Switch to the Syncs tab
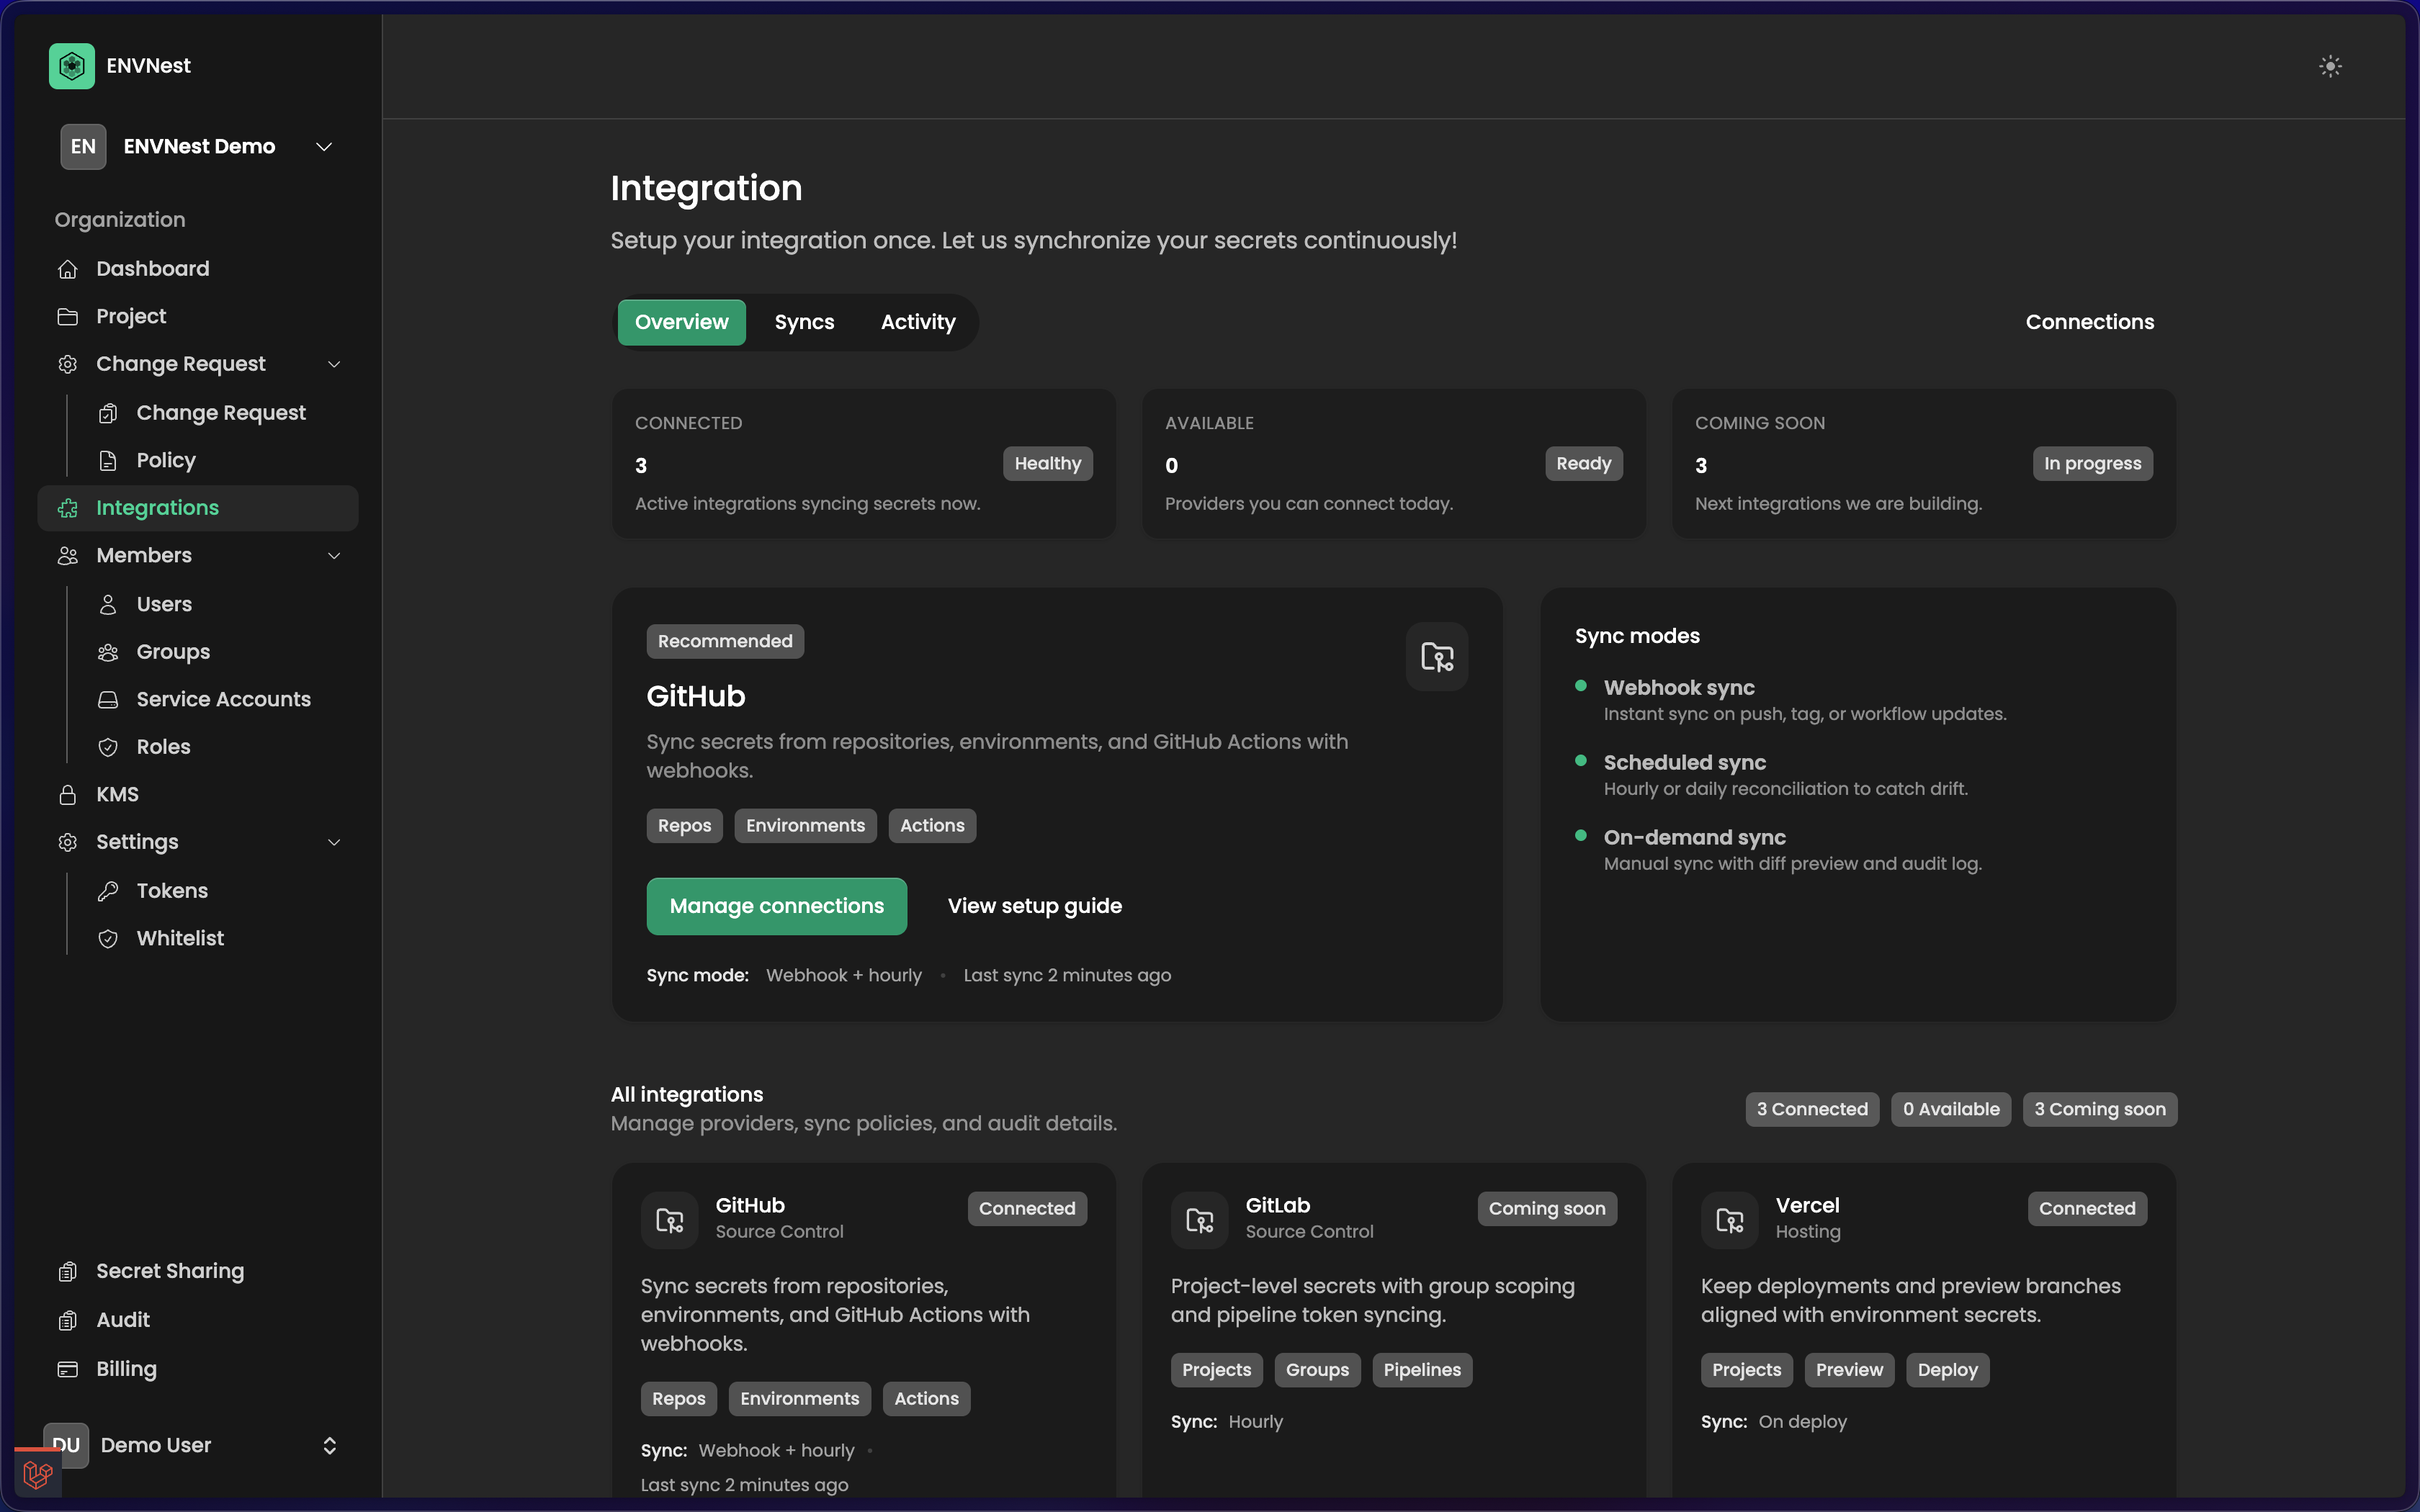Image resolution: width=2420 pixels, height=1512 pixels. point(804,322)
